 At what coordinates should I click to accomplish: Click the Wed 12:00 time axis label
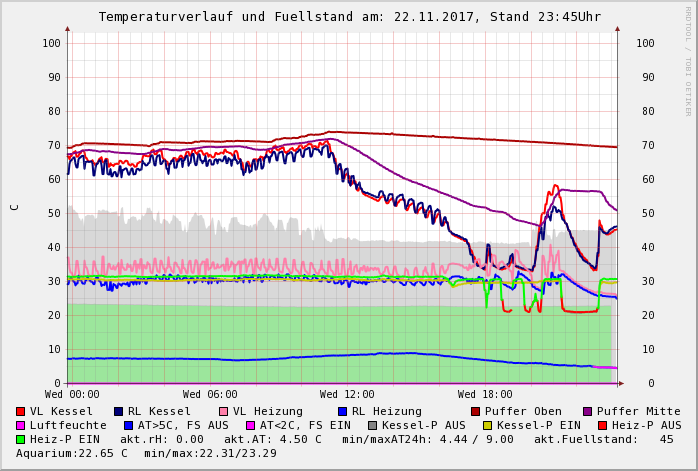[347, 395]
